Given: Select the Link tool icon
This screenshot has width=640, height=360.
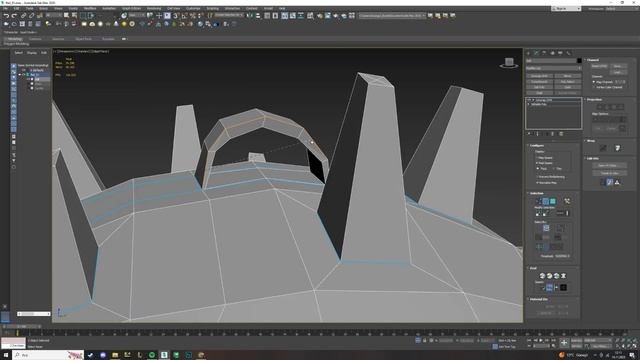Looking at the screenshot, I should pos(23,16).
